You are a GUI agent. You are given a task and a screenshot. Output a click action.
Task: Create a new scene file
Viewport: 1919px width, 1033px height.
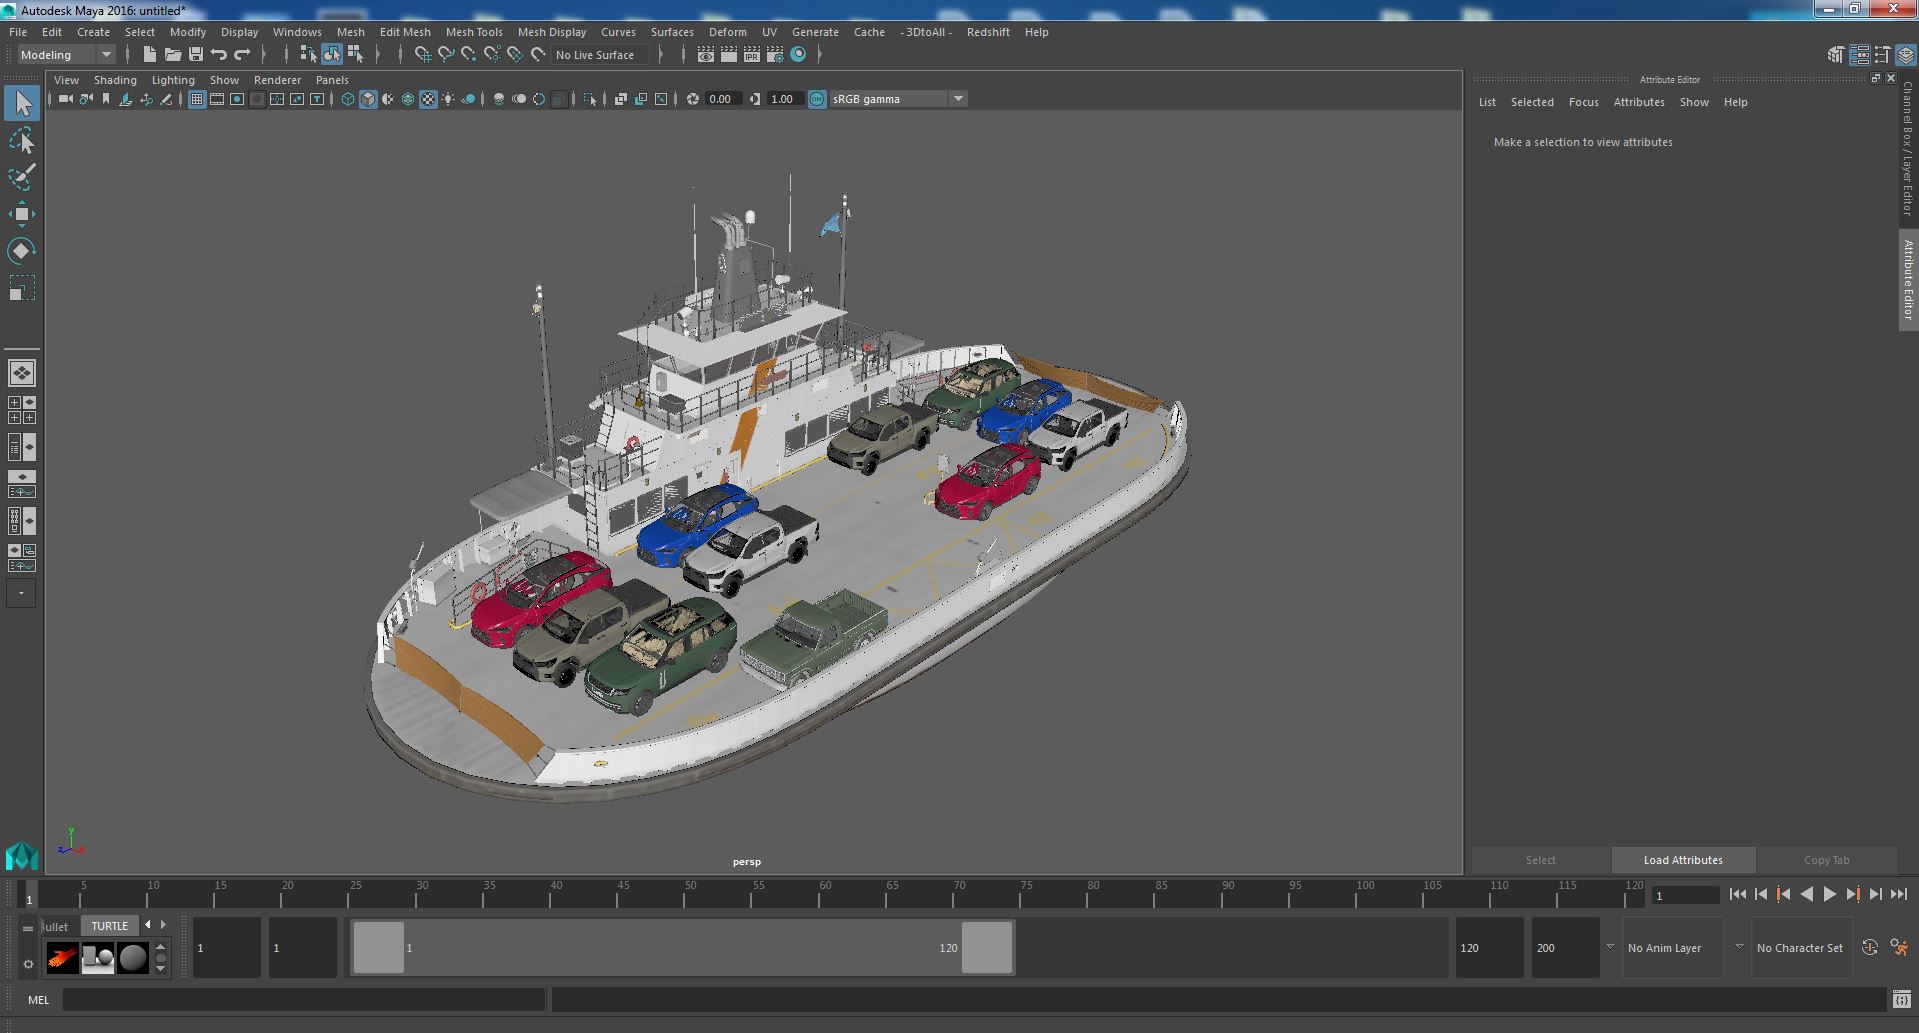149,55
